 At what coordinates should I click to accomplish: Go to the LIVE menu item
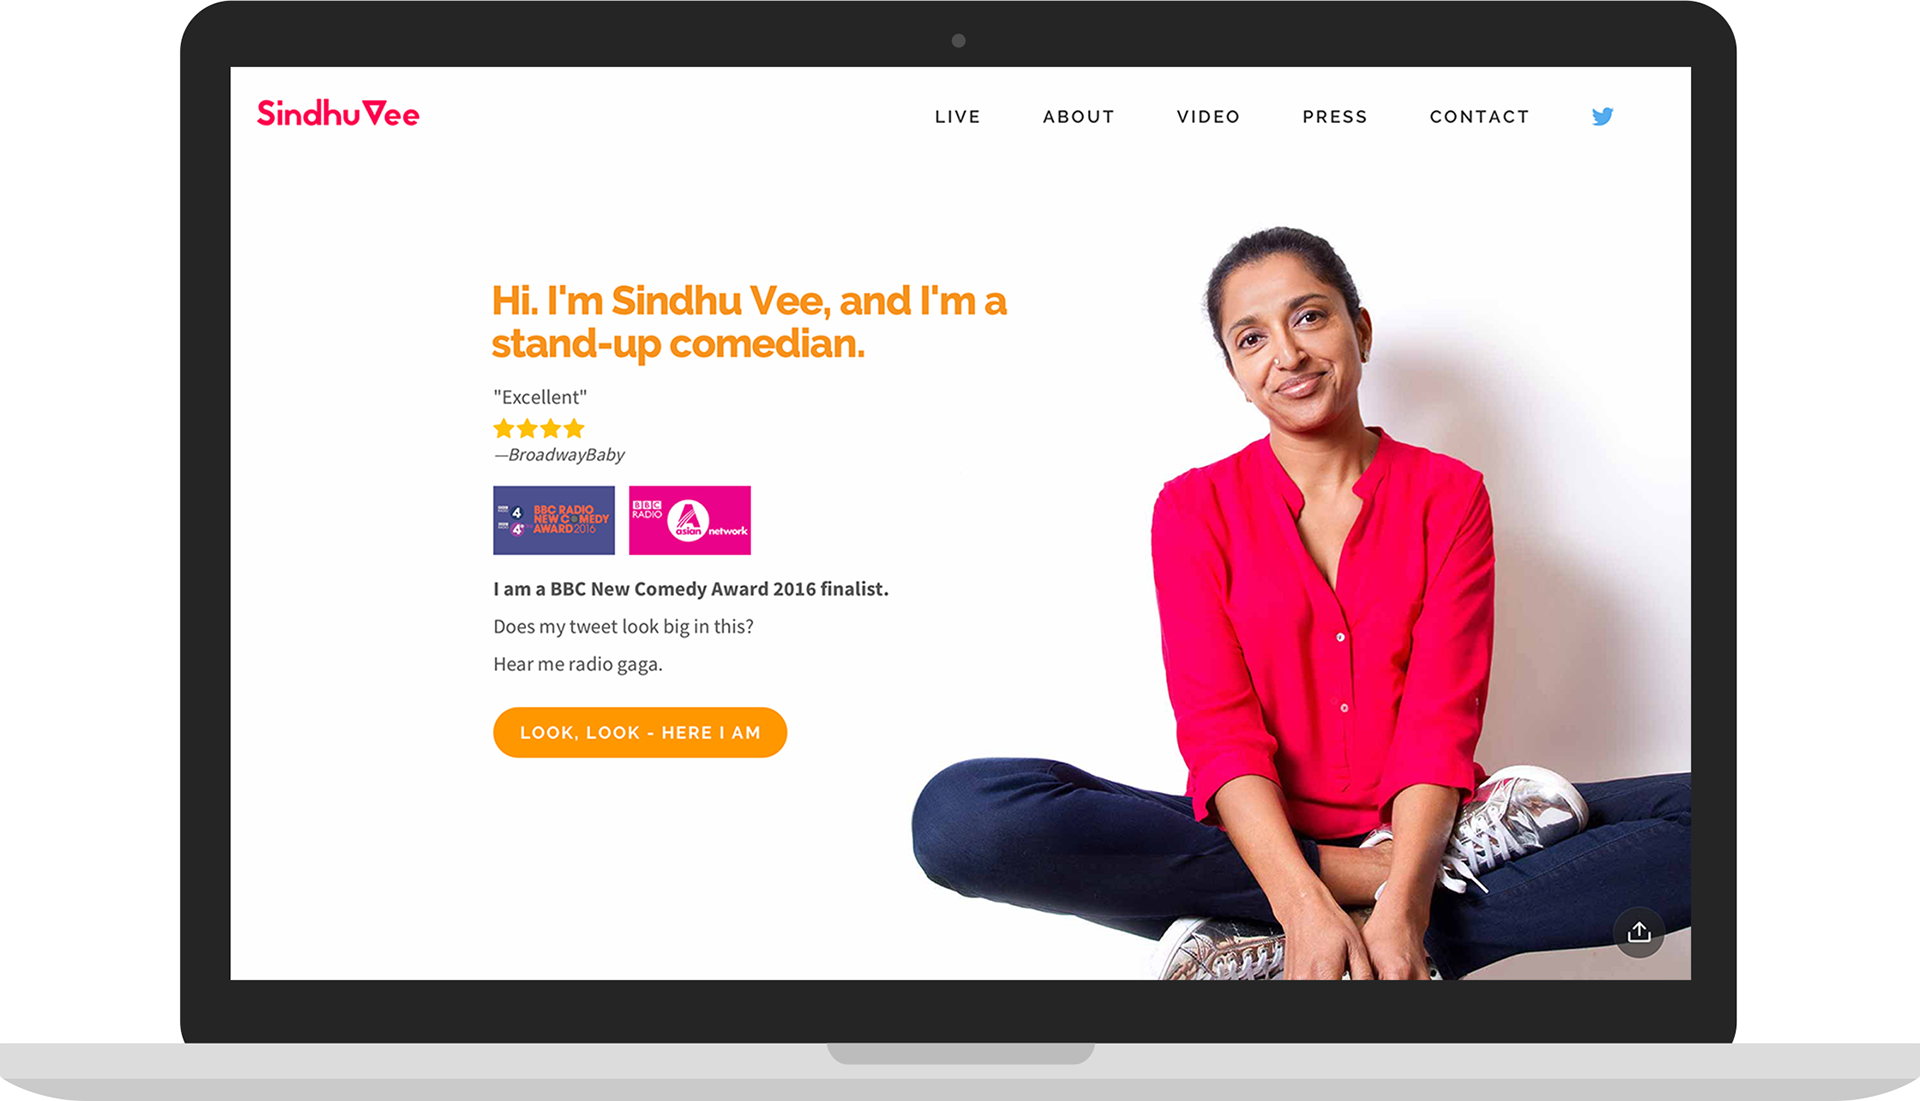[x=957, y=117]
